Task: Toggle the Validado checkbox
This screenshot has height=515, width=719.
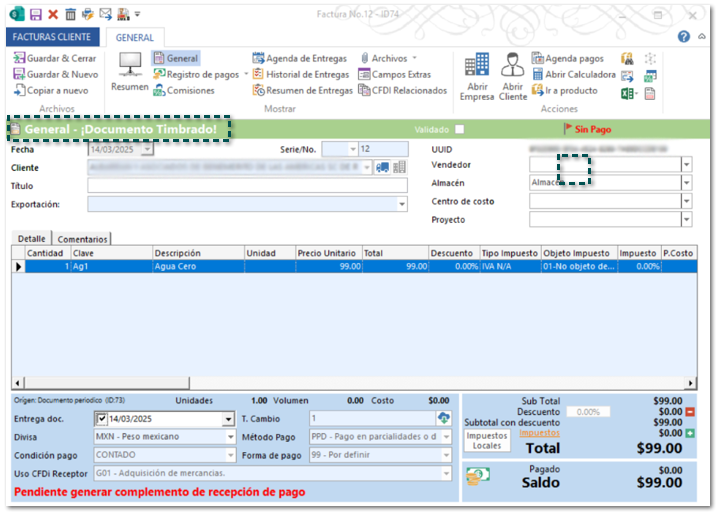Action: pos(459,129)
